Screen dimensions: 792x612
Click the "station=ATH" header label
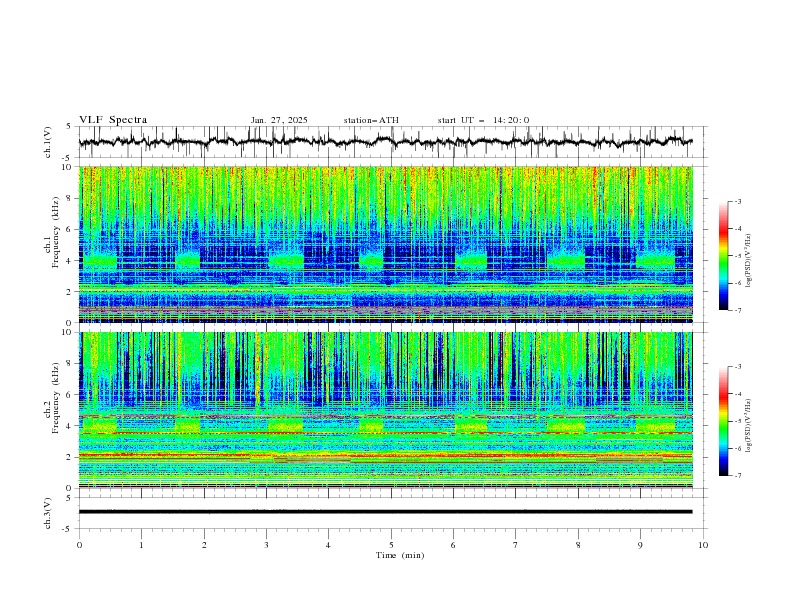tap(371, 120)
